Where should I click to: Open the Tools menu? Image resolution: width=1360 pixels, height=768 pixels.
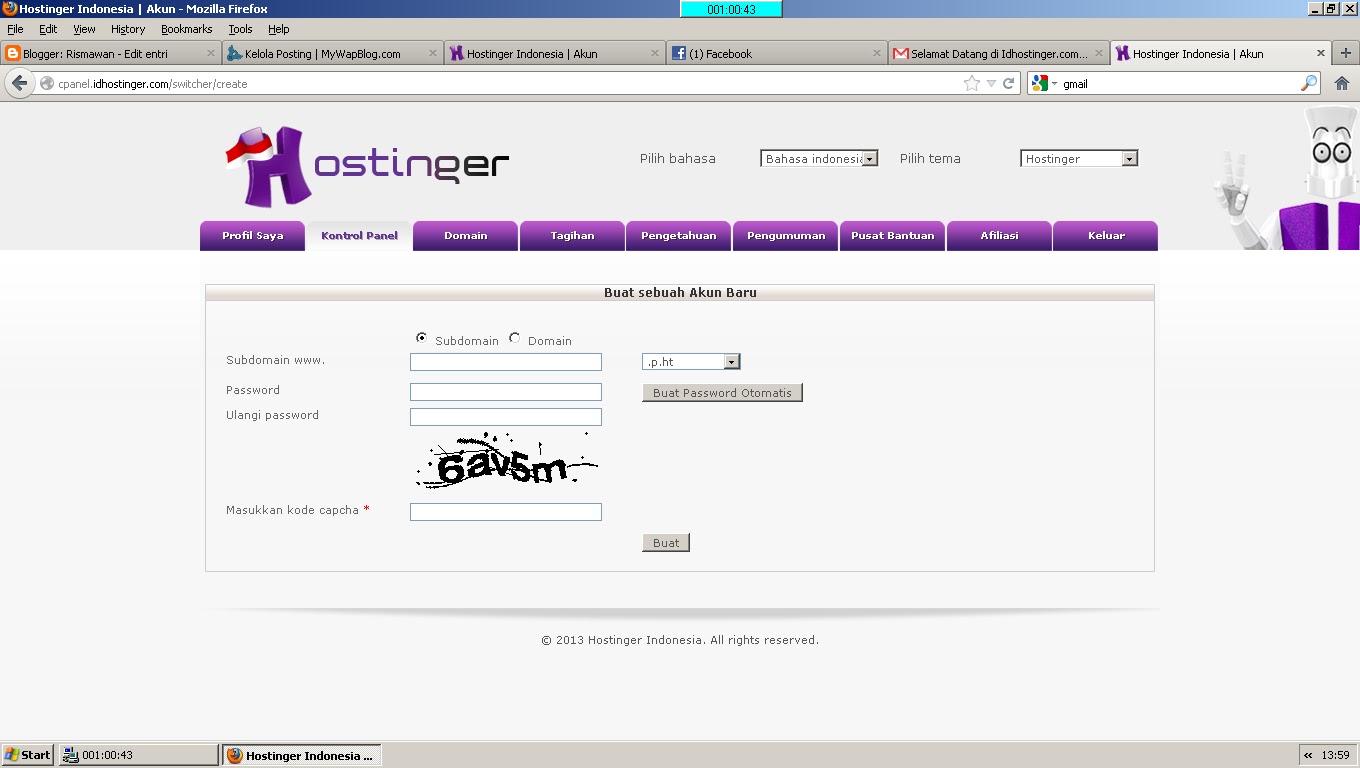pyautogui.click(x=240, y=29)
